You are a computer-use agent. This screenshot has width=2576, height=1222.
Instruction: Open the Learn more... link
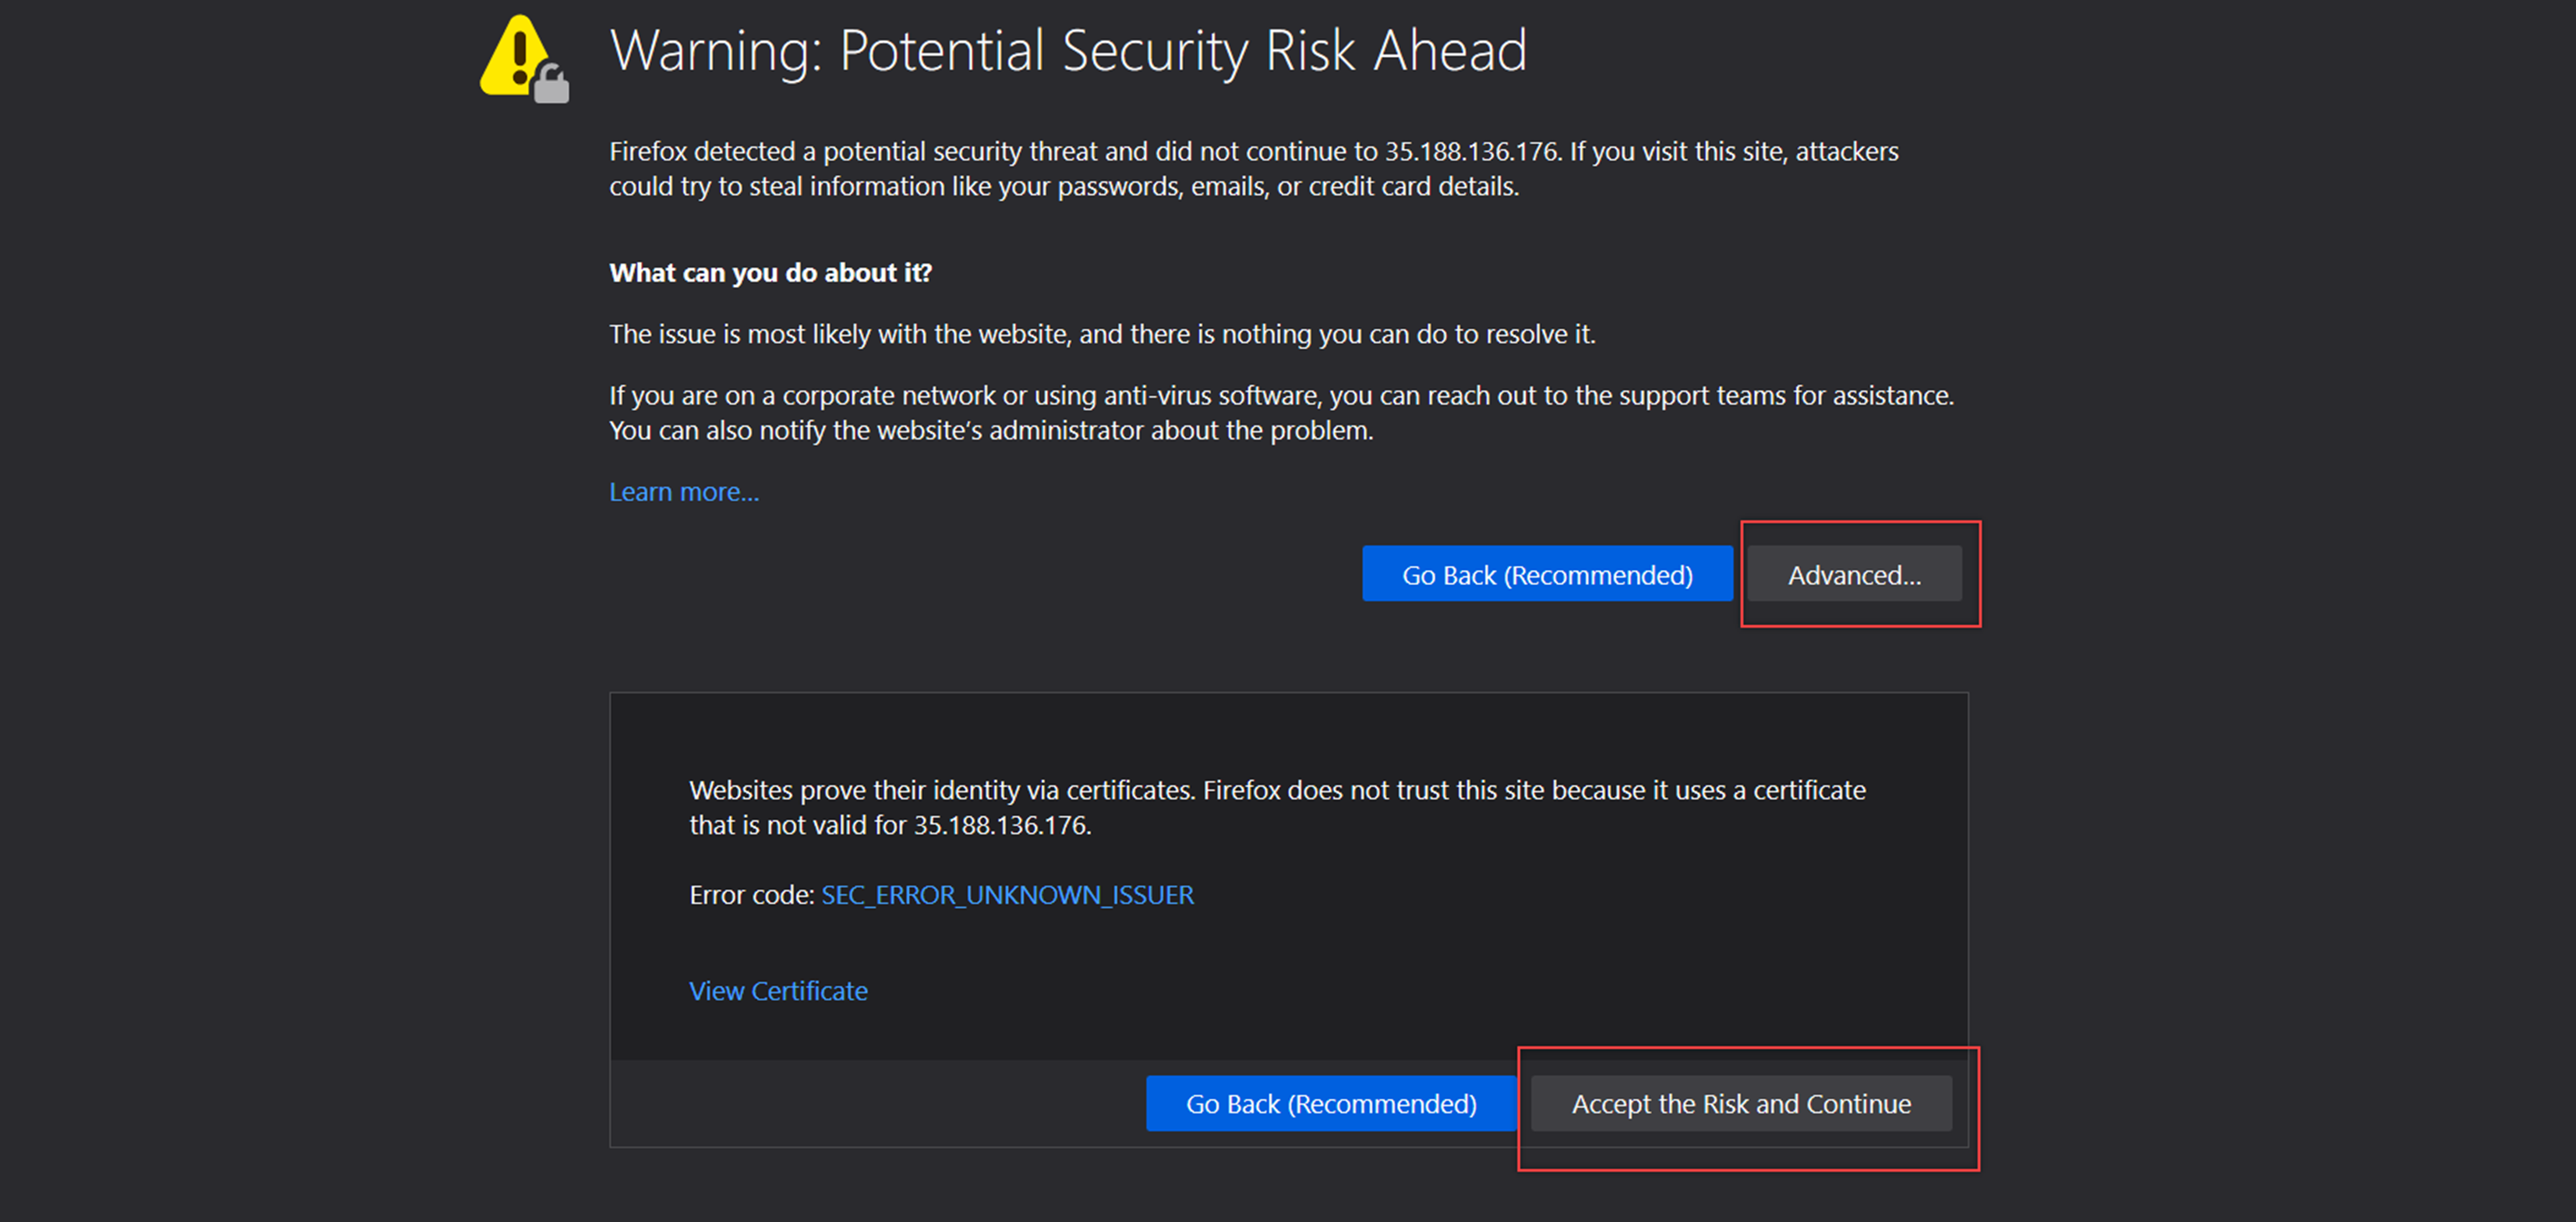click(684, 492)
